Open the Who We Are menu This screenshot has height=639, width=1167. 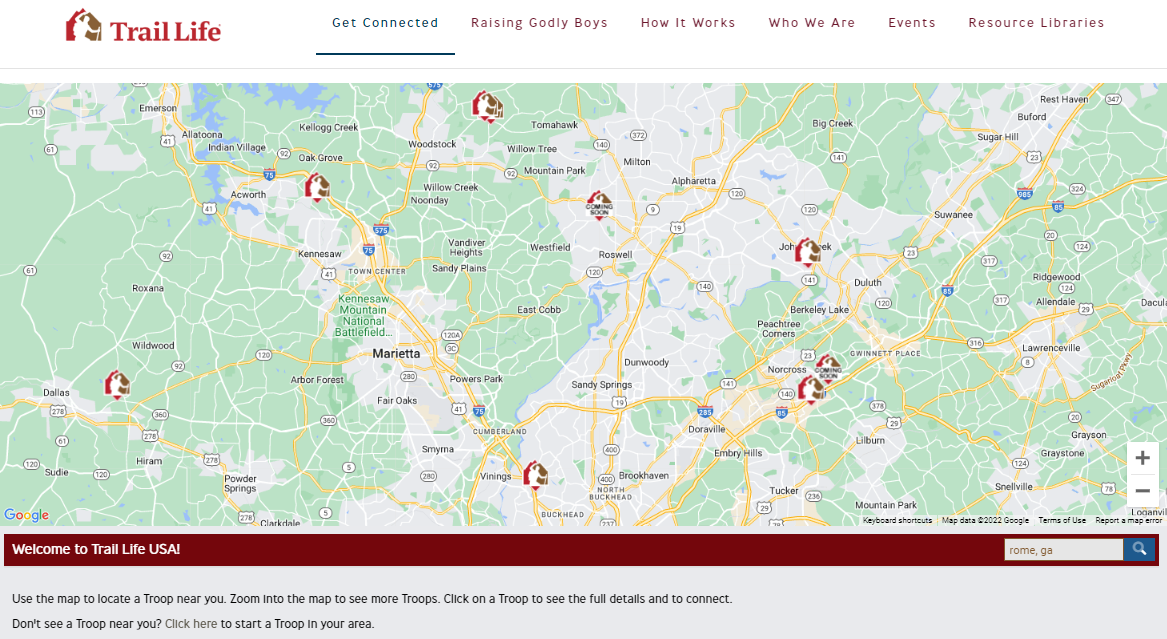click(812, 23)
